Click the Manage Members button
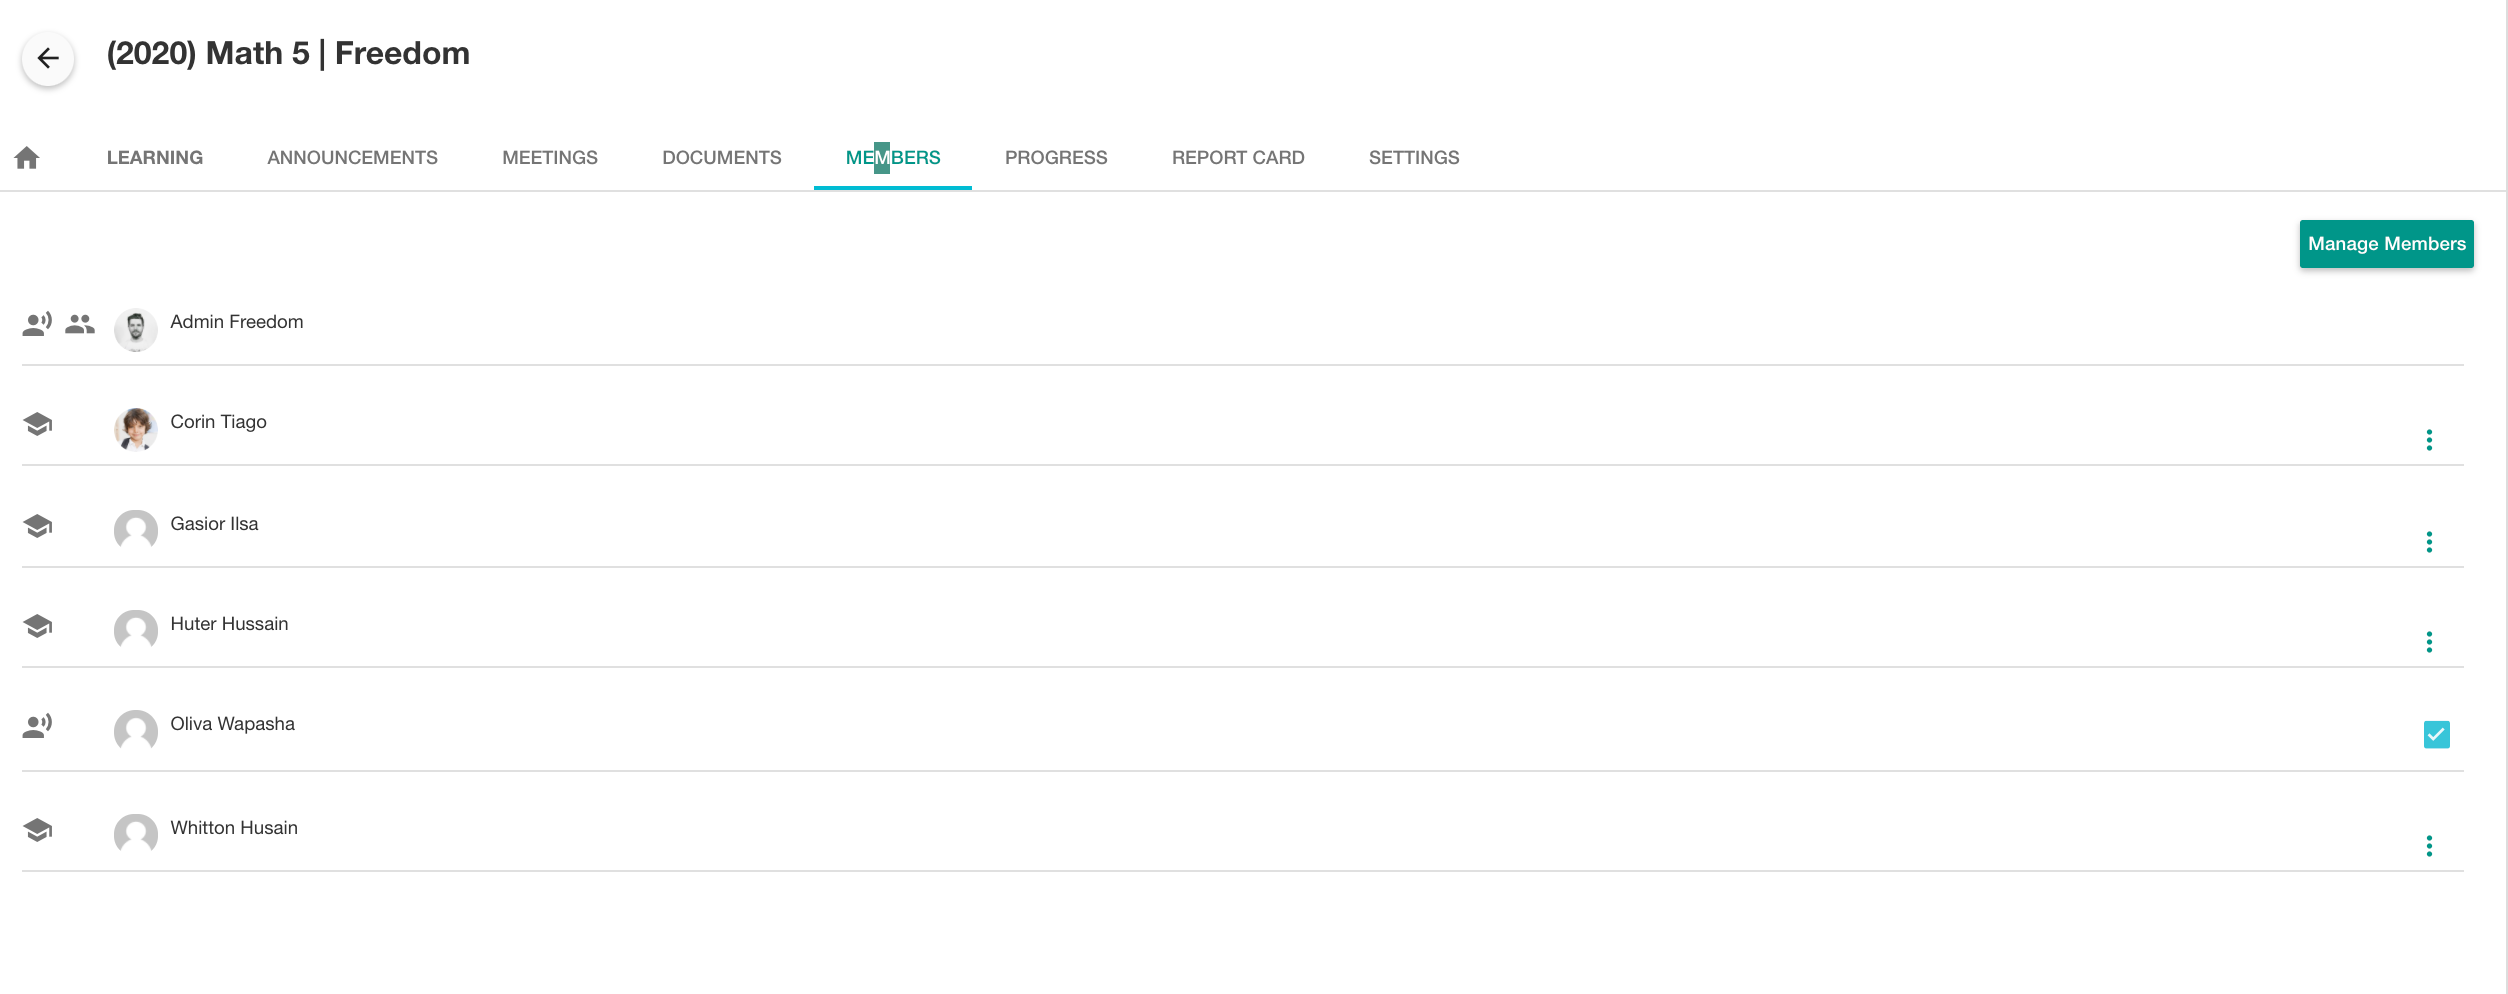The width and height of the screenshot is (2508, 994). [x=2387, y=244]
